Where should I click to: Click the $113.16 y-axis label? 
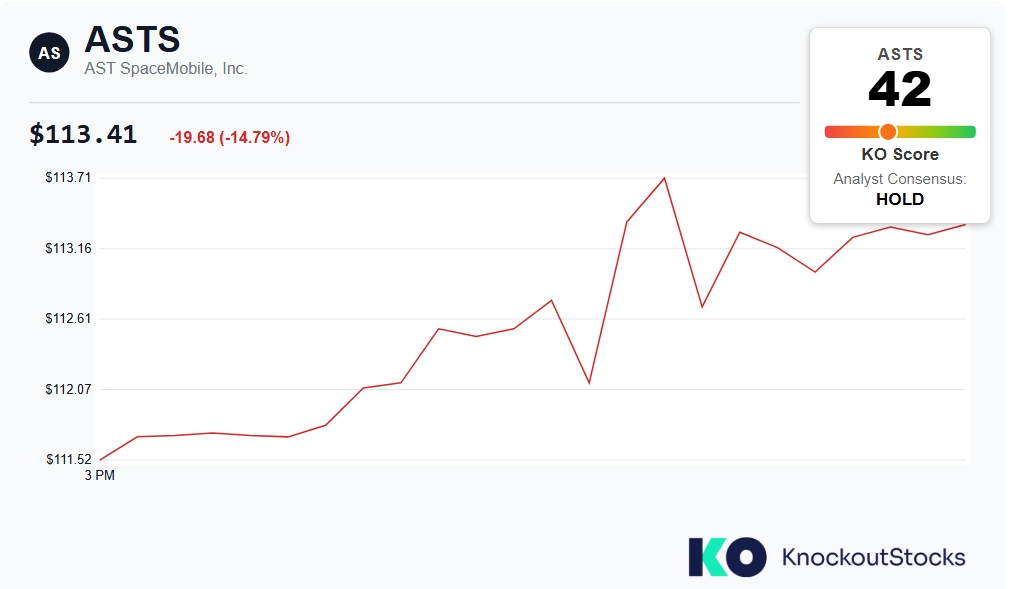68,248
